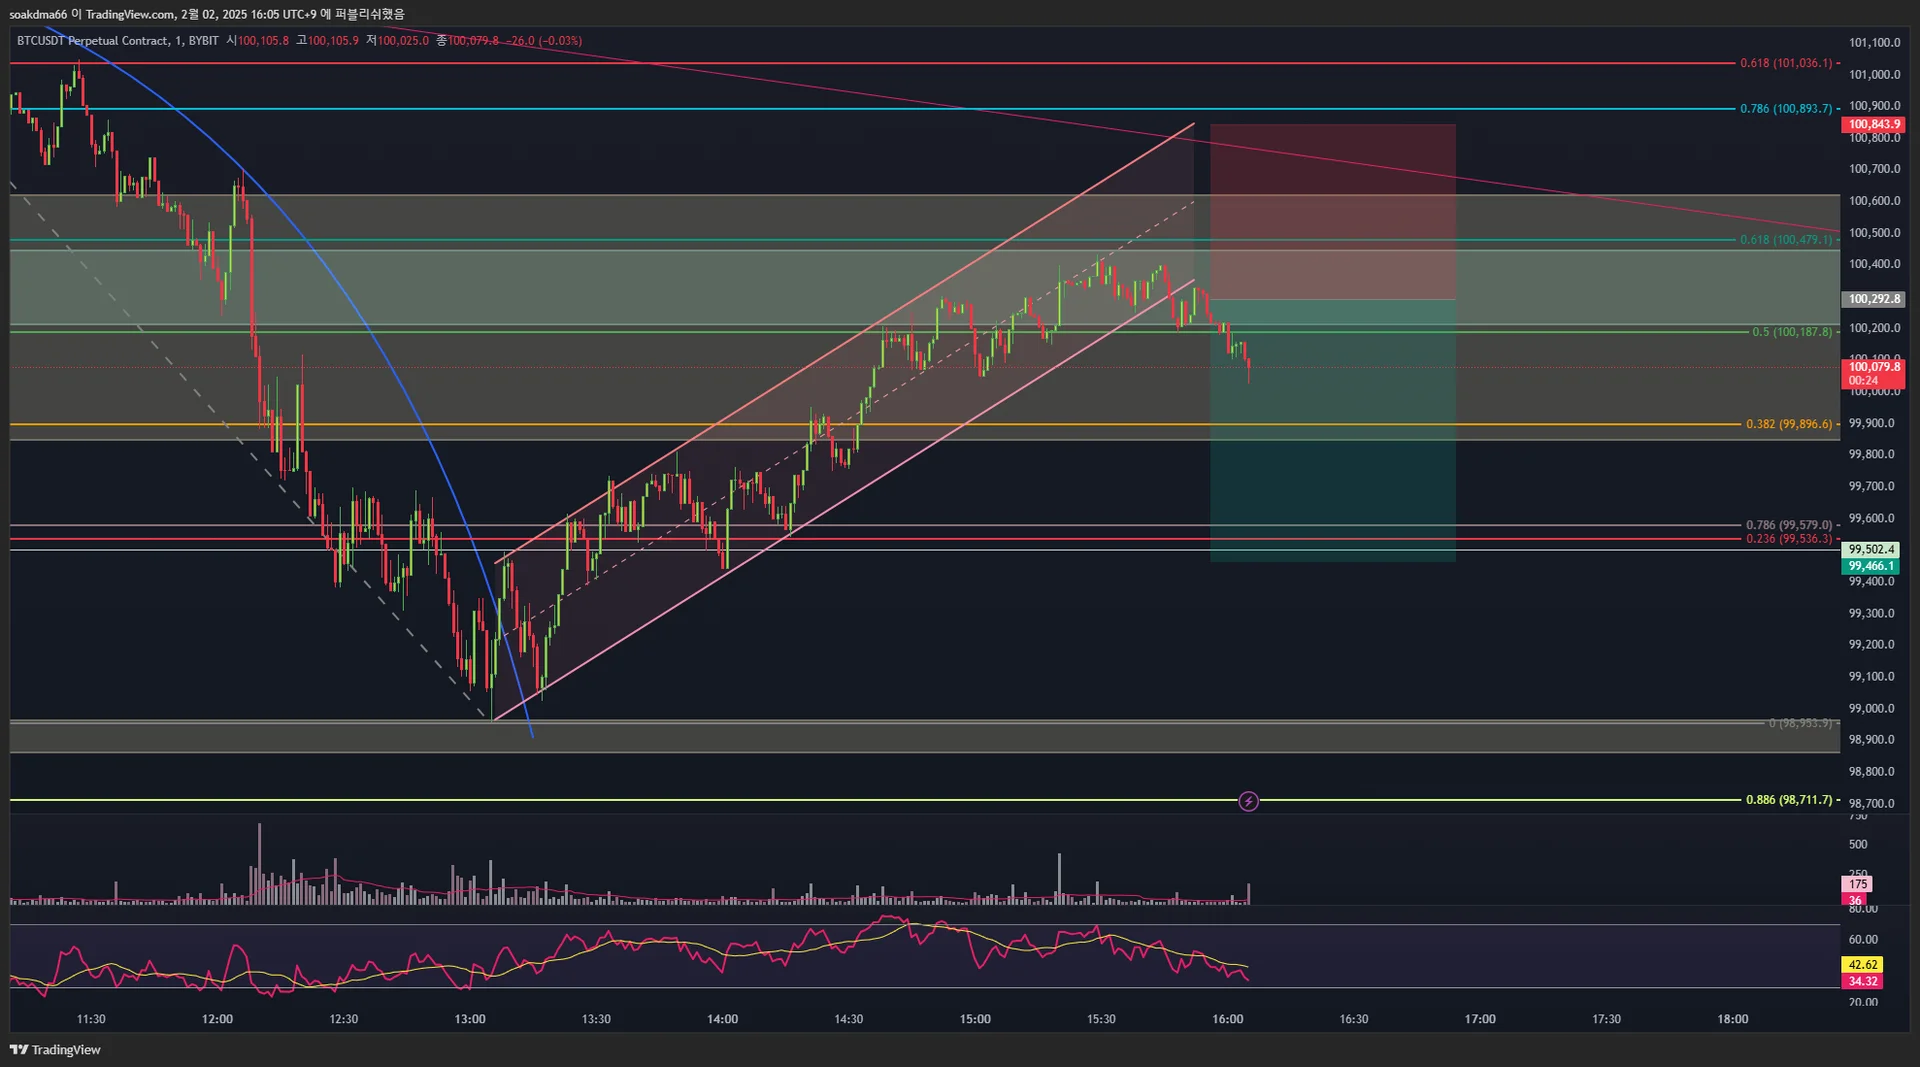The image size is (1920, 1067).
Task: Click the pink 175 volume value tag
Action: coord(1857,884)
